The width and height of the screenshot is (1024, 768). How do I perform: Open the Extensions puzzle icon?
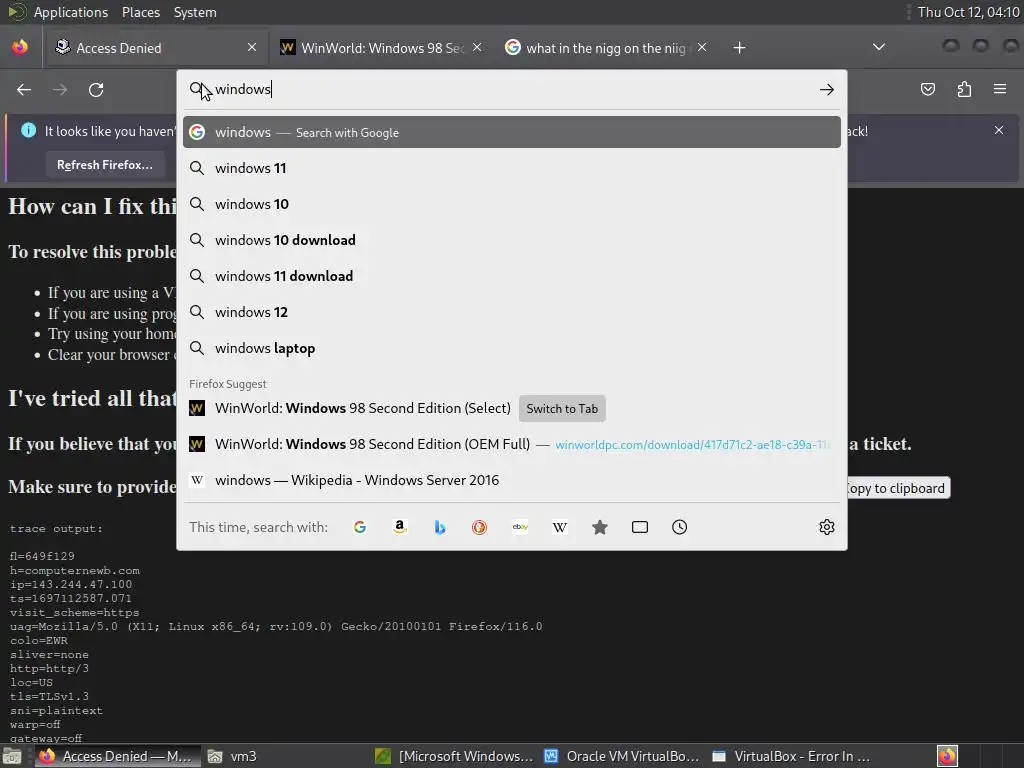964,89
